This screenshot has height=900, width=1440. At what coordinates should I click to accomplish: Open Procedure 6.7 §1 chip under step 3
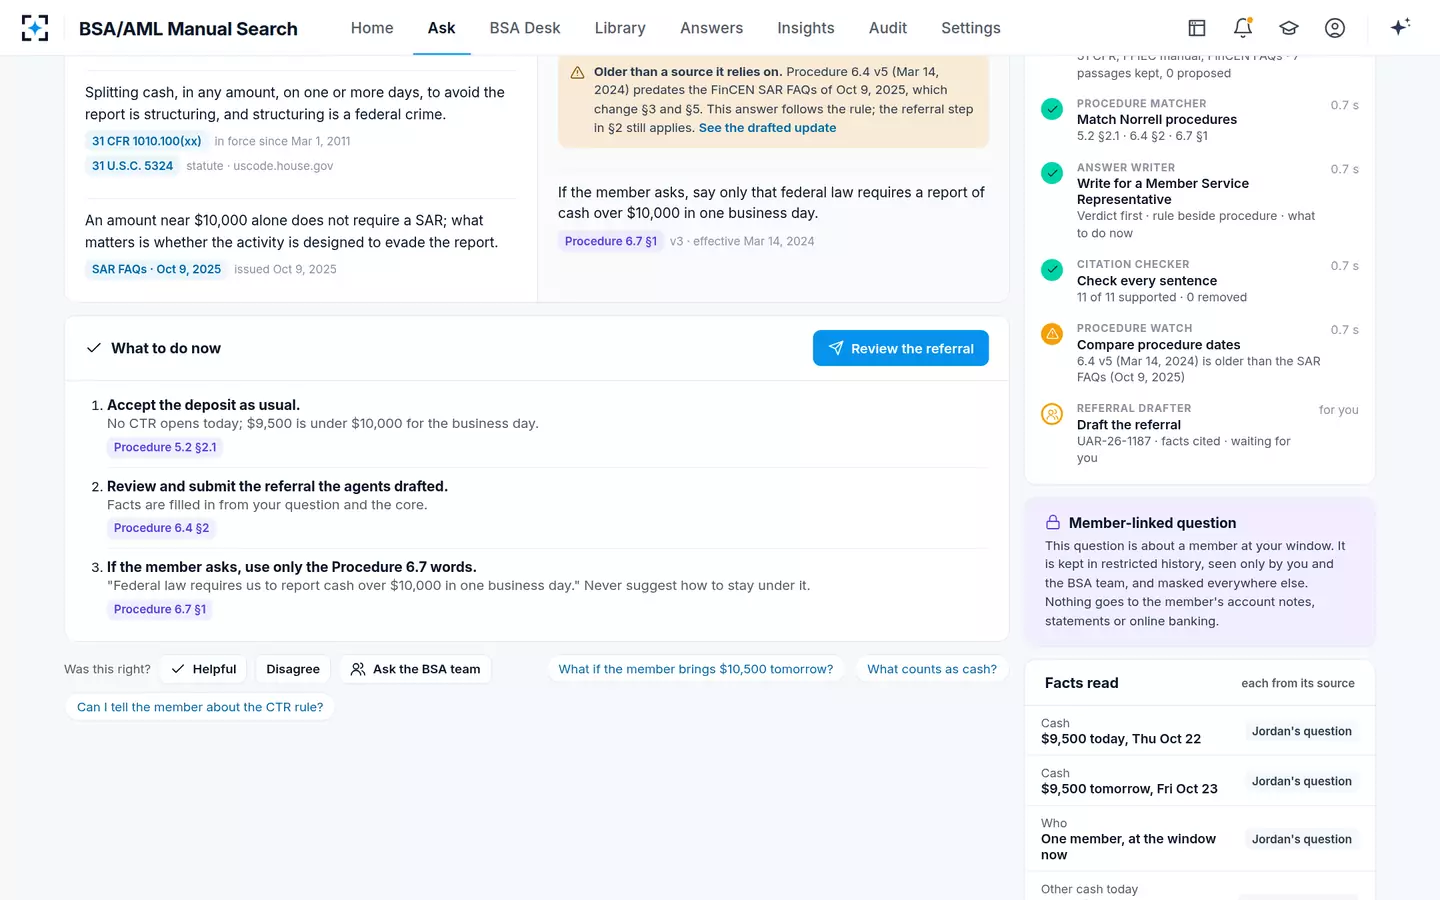point(160,609)
